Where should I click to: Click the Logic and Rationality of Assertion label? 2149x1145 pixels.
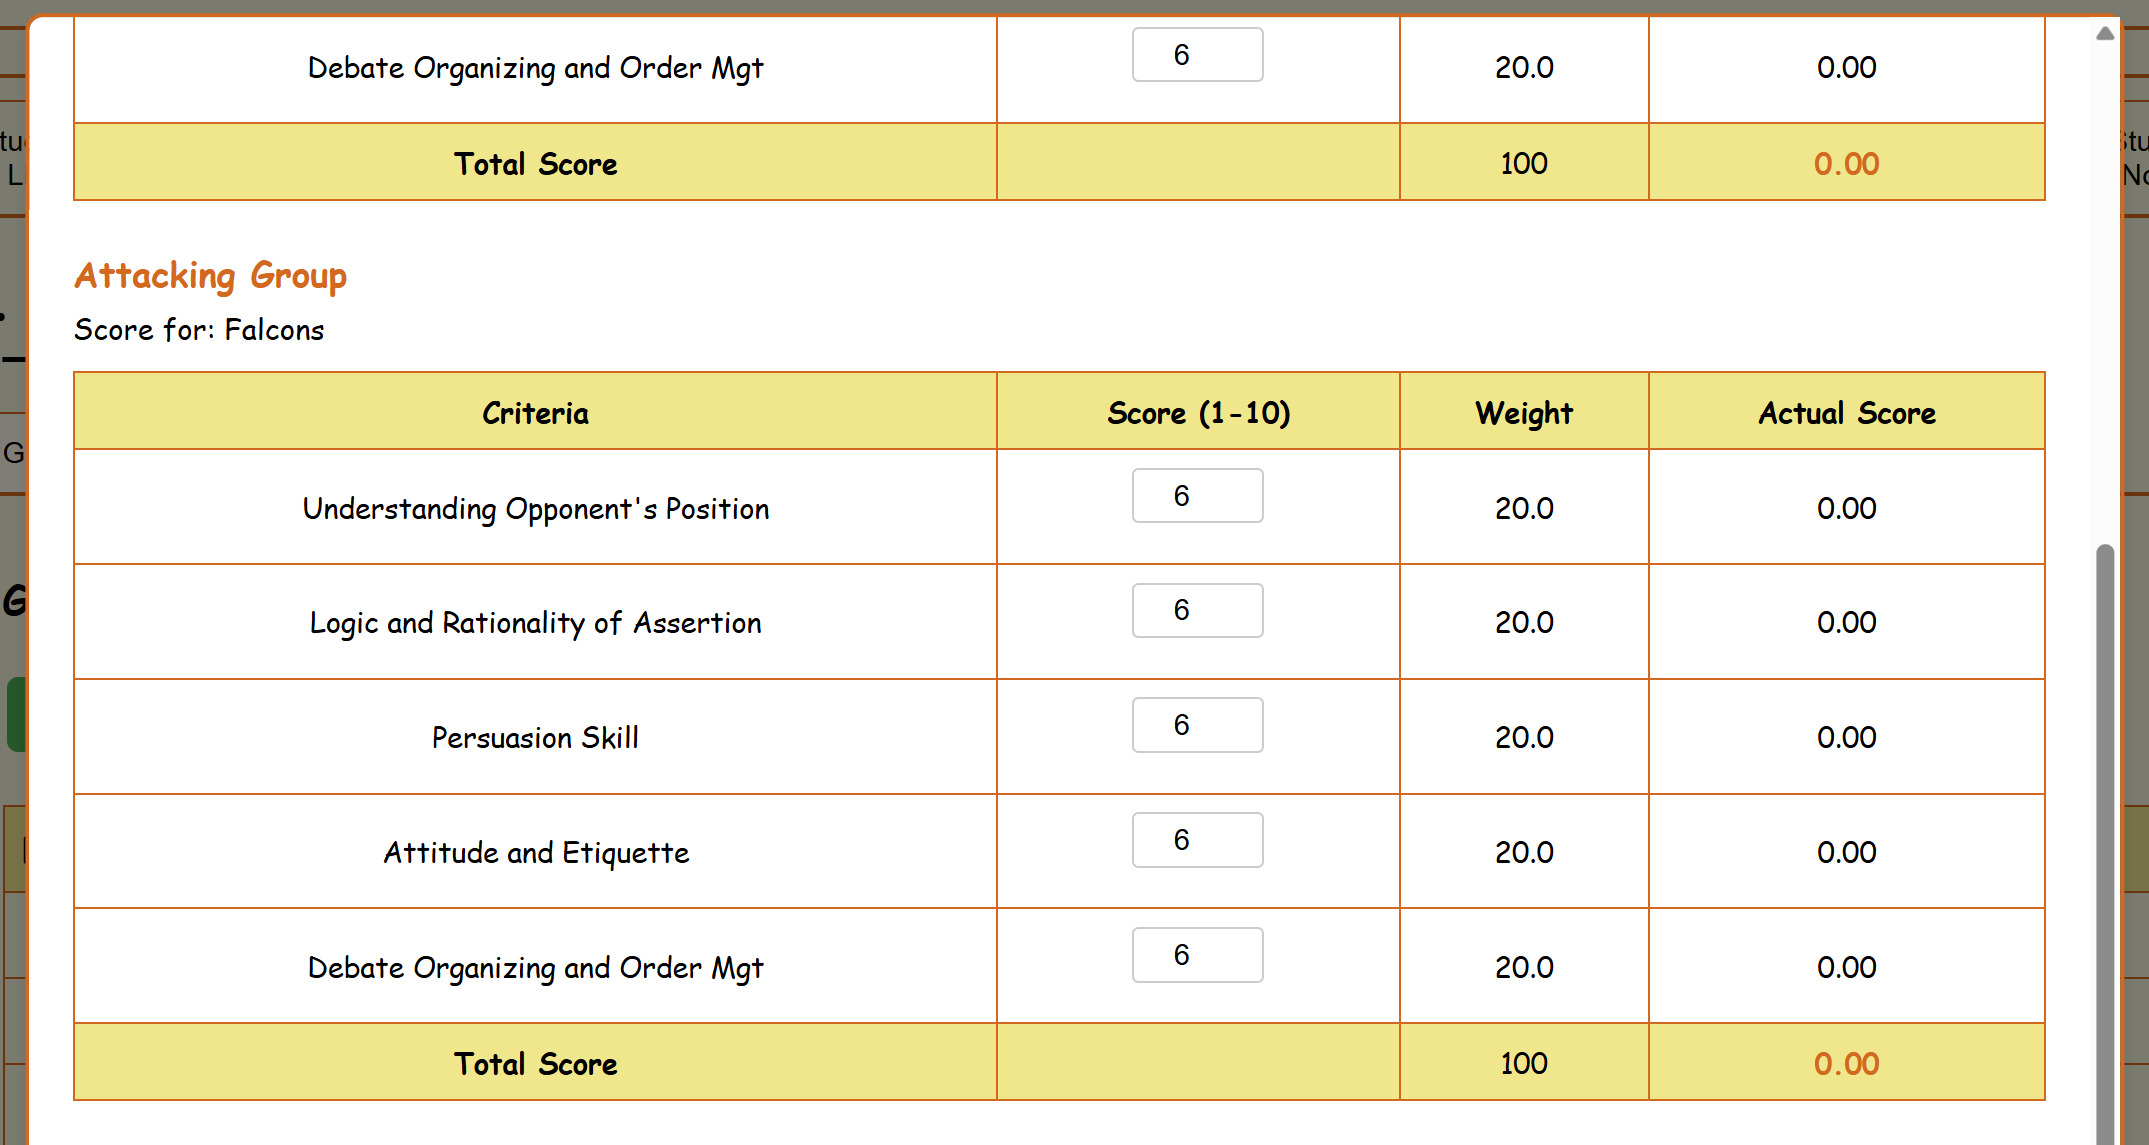[535, 623]
